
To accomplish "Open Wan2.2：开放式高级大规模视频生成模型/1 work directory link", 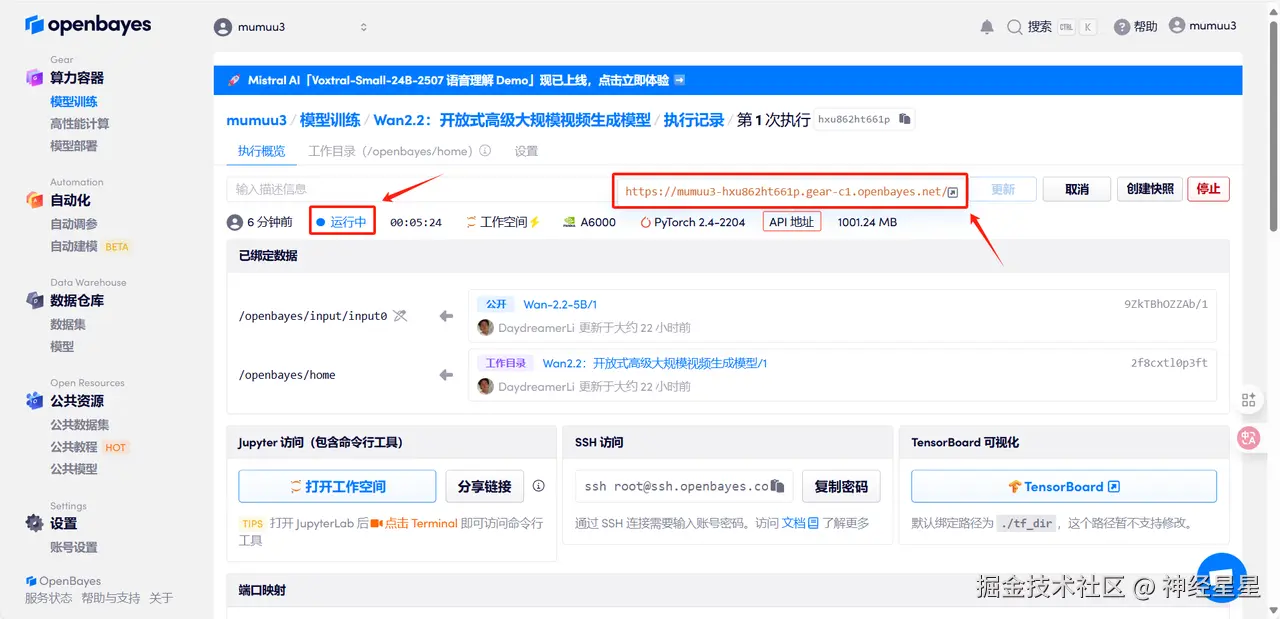I will (x=654, y=363).
